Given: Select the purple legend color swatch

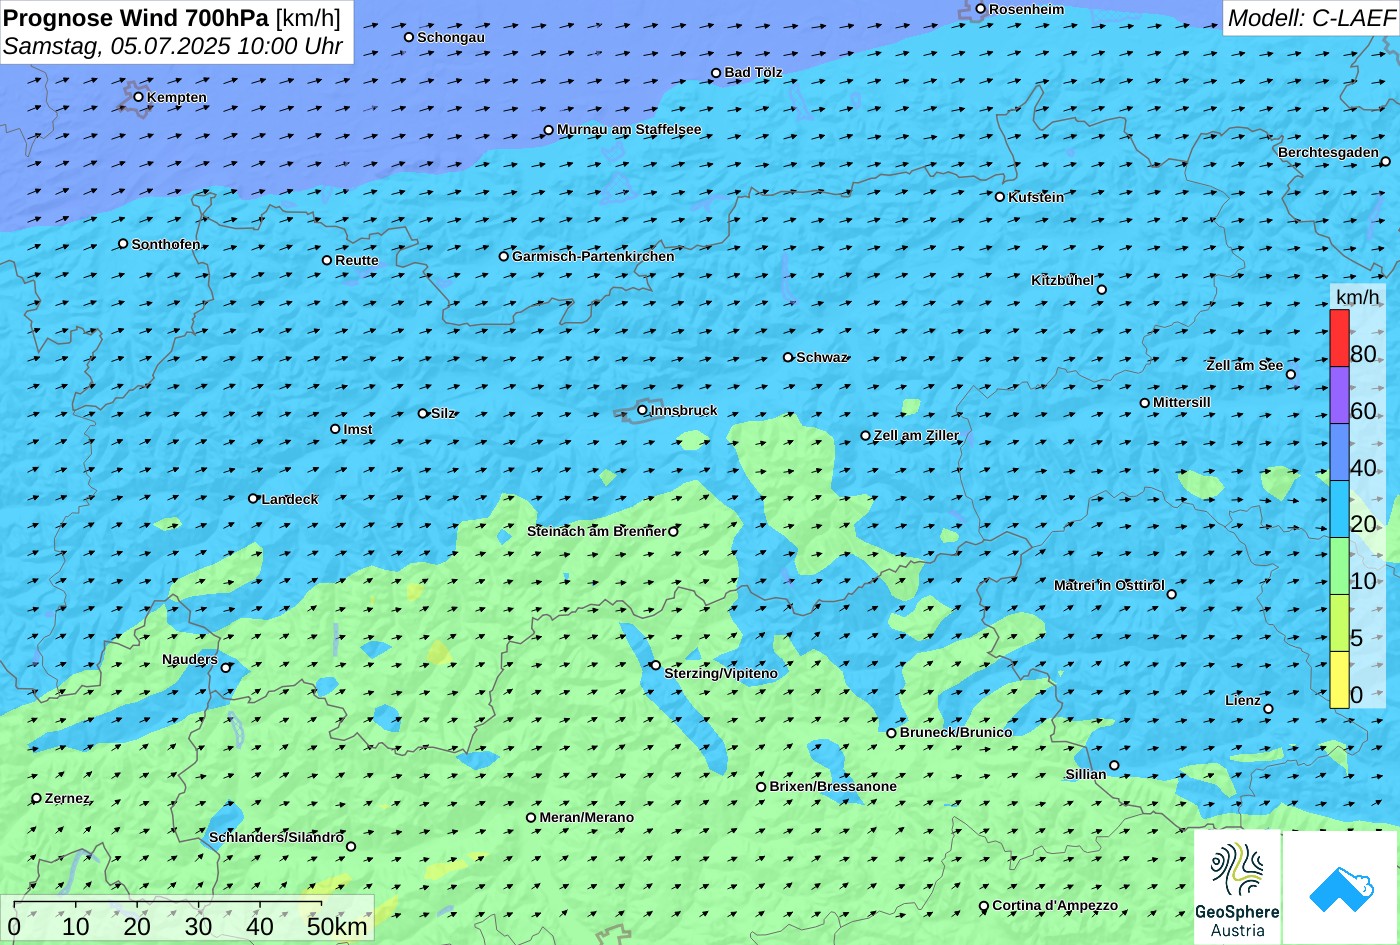Looking at the screenshot, I should (x=1339, y=395).
